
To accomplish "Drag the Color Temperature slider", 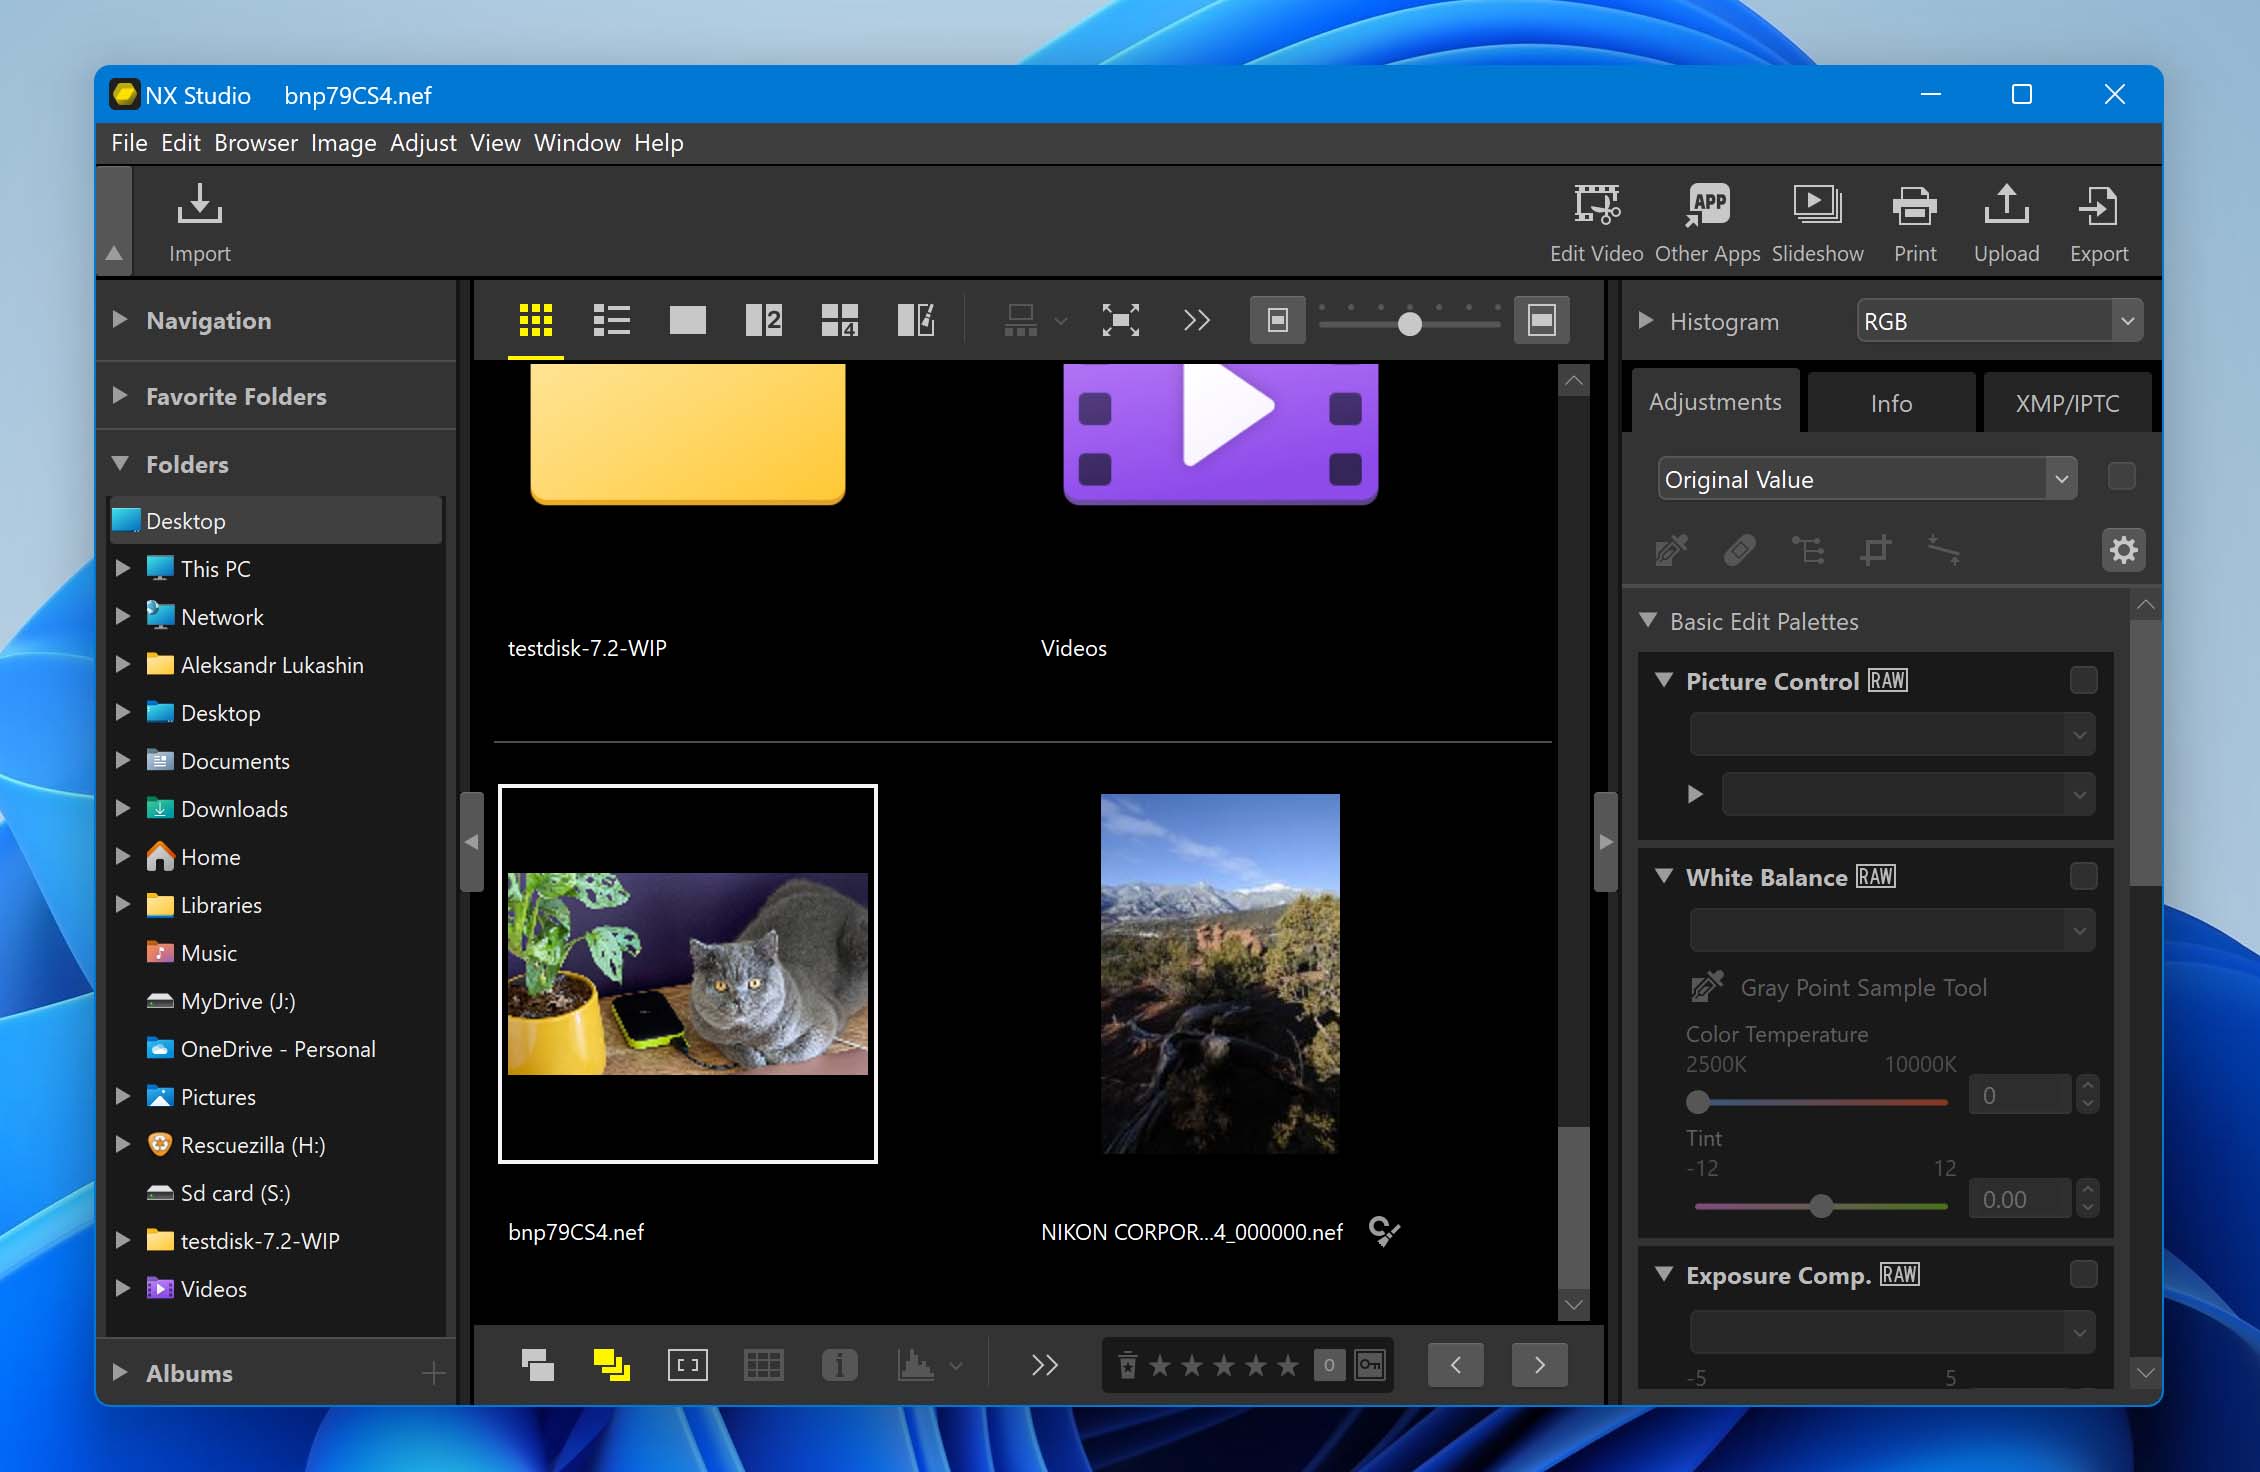I will pyautogui.click(x=1697, y=1097).
